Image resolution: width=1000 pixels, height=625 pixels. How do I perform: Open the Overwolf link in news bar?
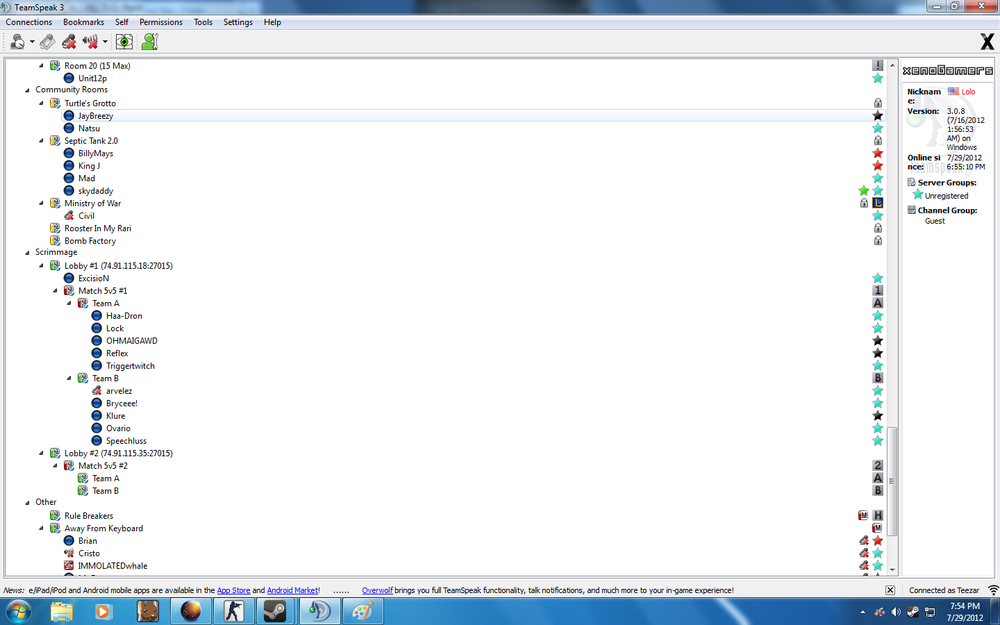tap(377, 591)
